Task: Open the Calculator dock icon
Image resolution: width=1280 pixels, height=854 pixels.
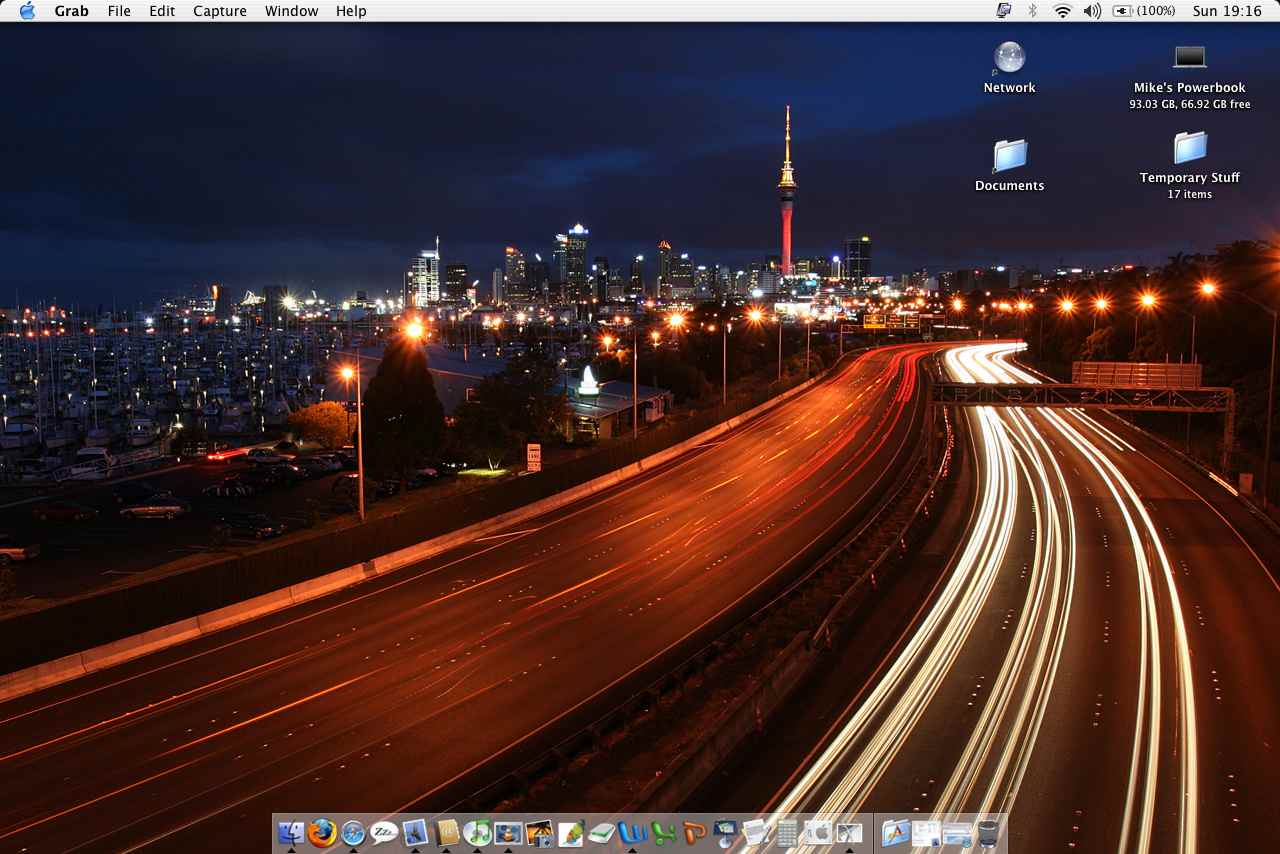Action: click(x=787, y=832)
